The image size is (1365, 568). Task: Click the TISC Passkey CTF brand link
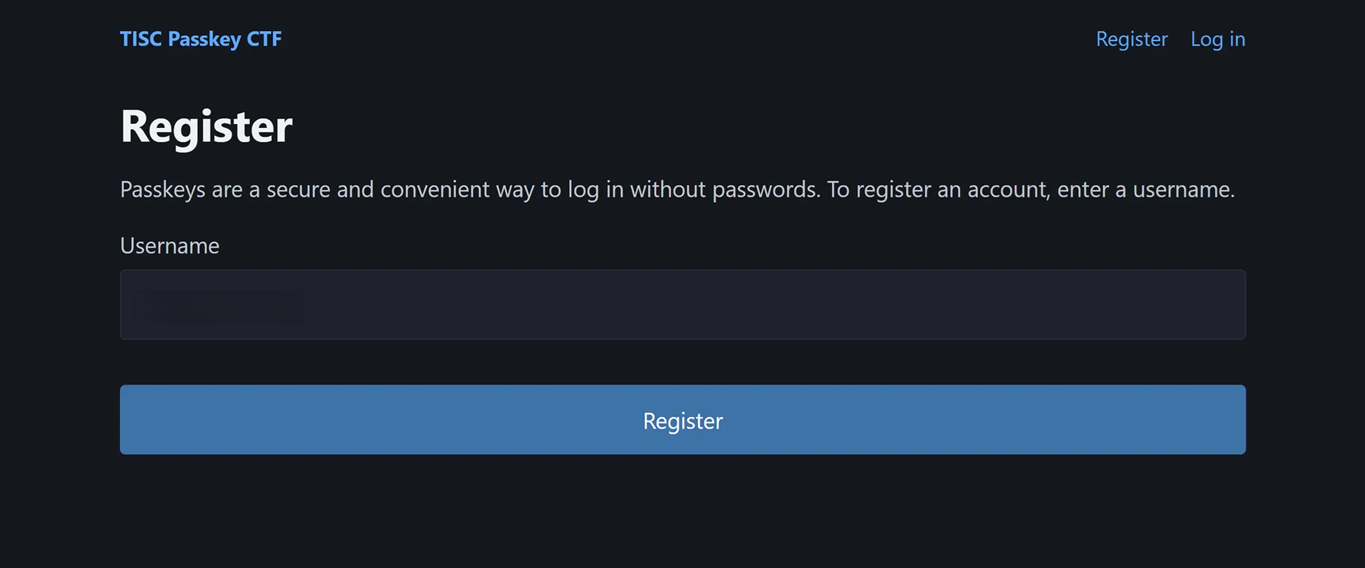(201, 39)
